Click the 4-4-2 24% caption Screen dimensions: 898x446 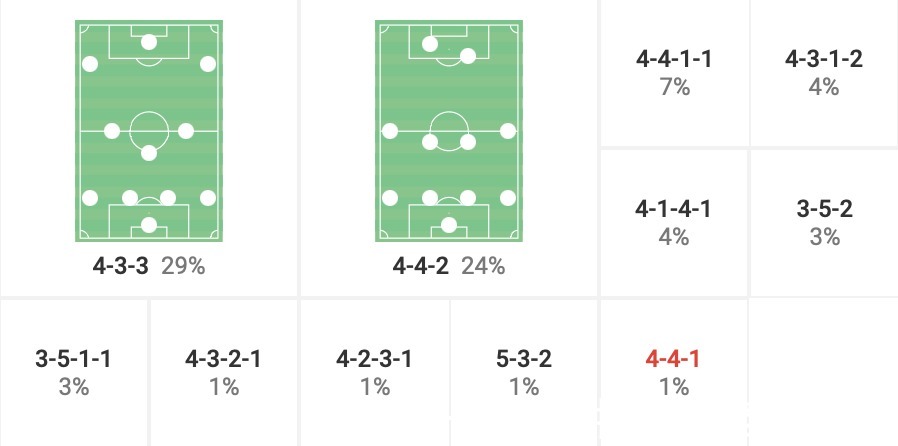pyautogui.click(x=449, y=267)
